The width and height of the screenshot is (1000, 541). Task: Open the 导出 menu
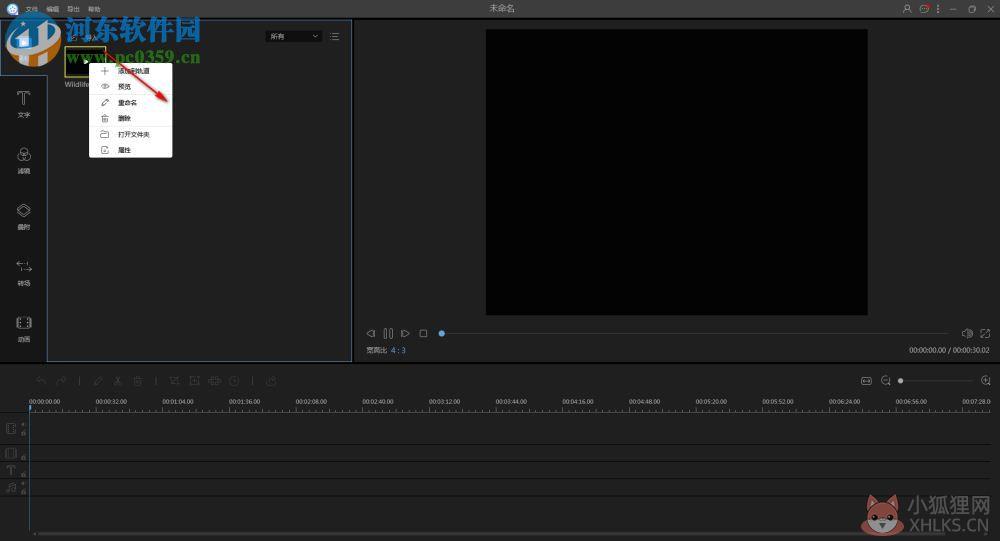73,9
